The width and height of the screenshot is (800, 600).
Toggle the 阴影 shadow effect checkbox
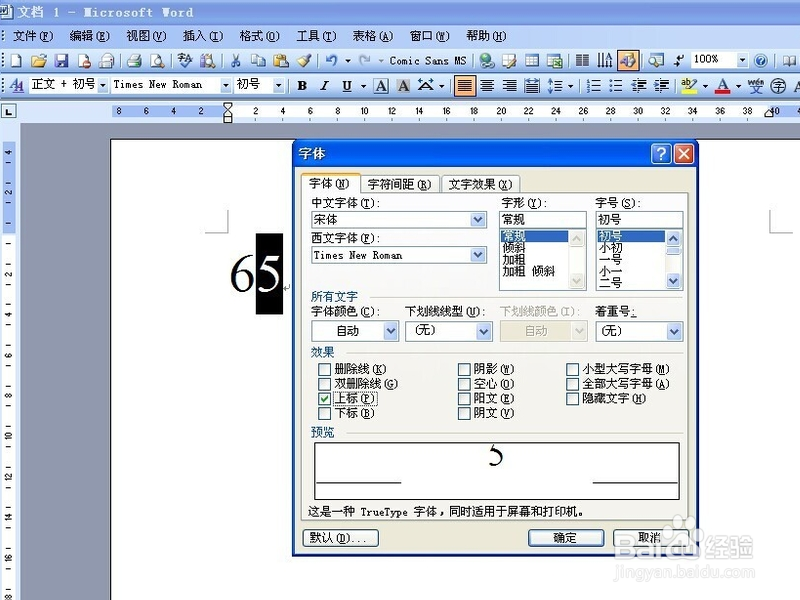(464, 369)
